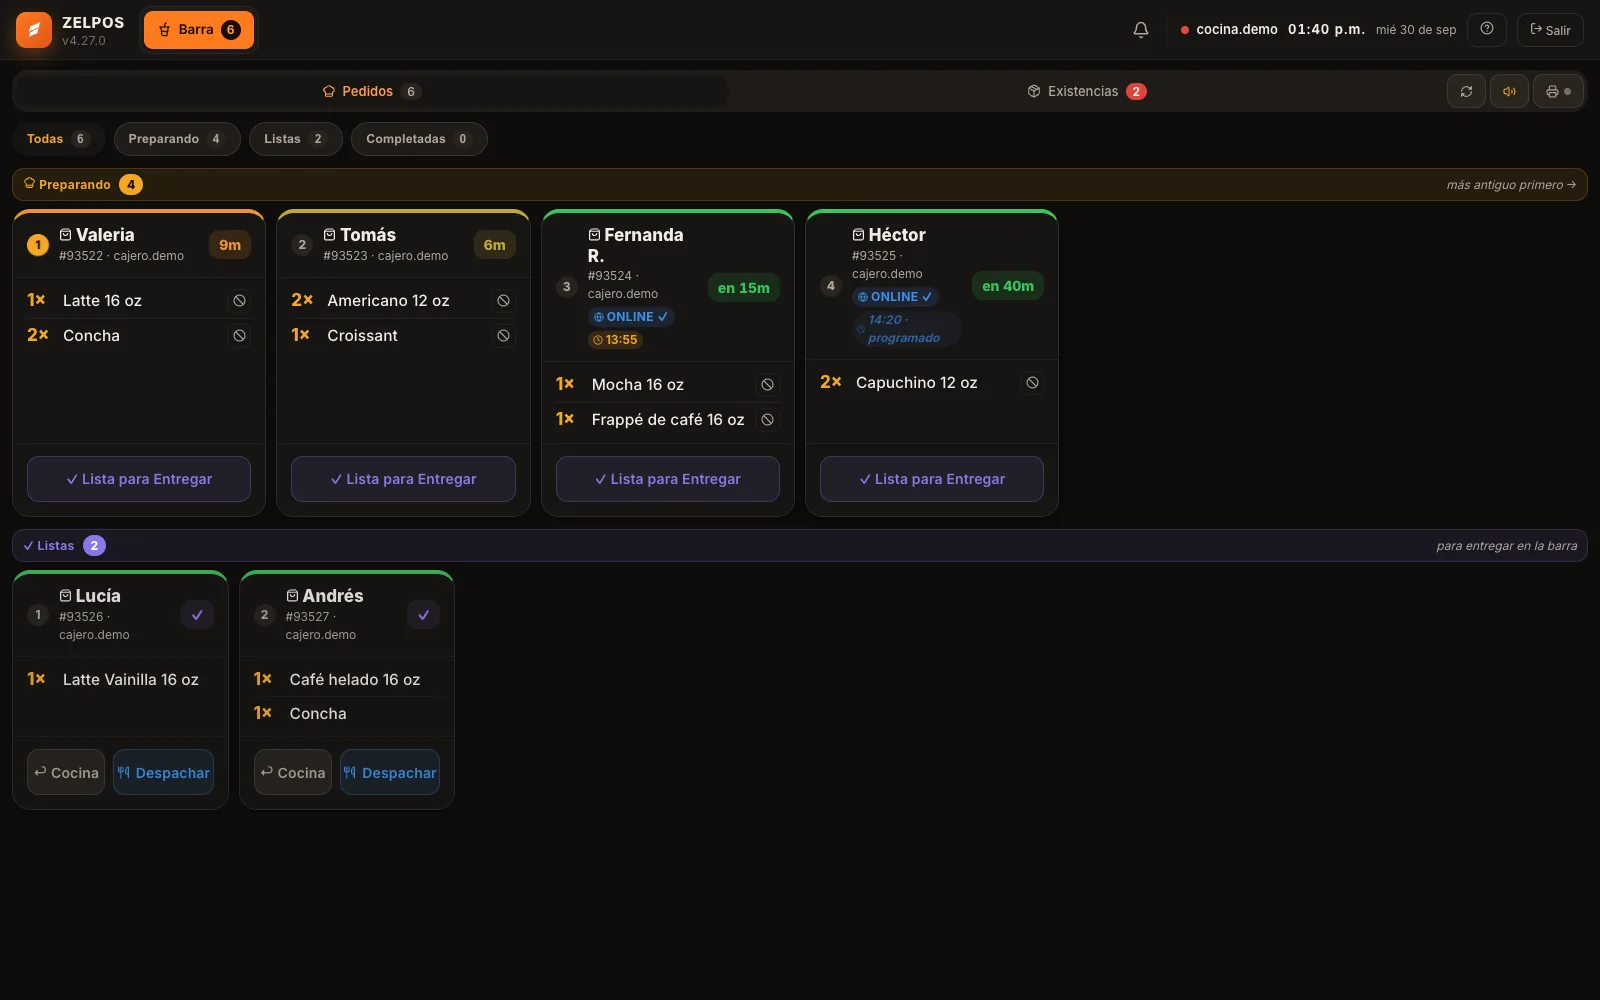The height and width of the screenshot is (1000, 1600).
Task: Click the Preparando section header
Action: point(800,185)
